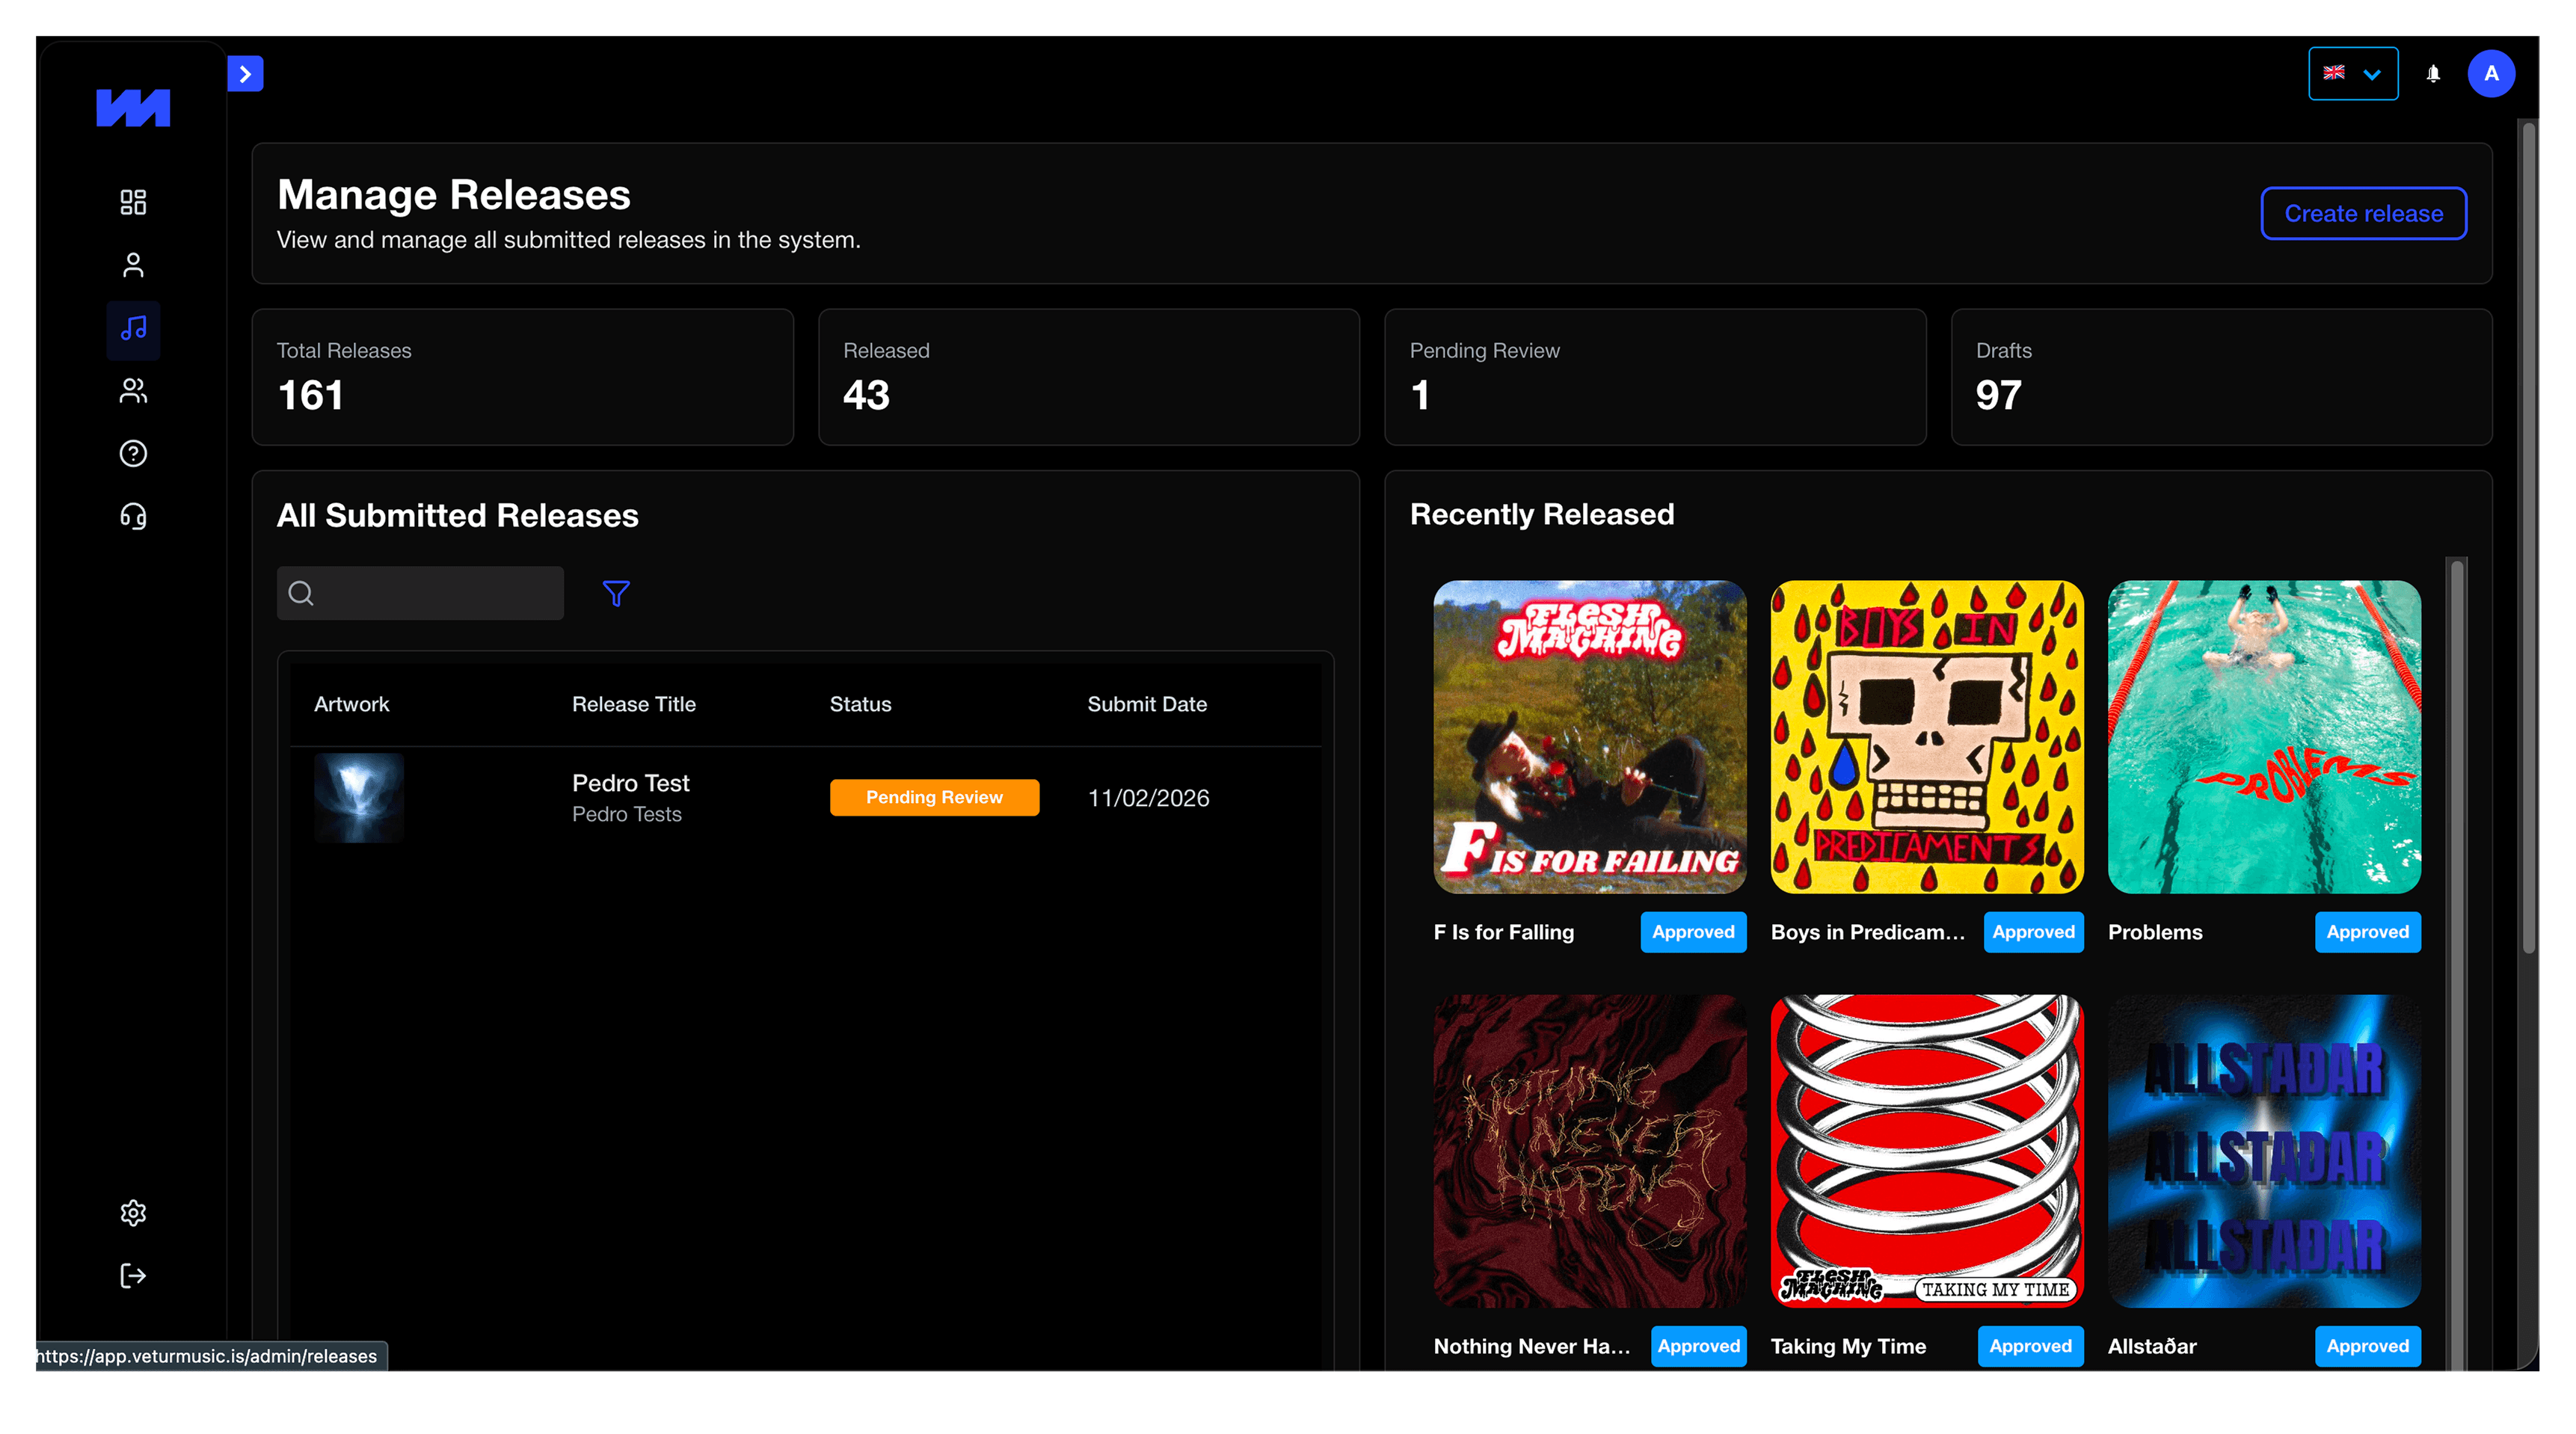Click the Pending Review status badge

click(x=934, y=798)
